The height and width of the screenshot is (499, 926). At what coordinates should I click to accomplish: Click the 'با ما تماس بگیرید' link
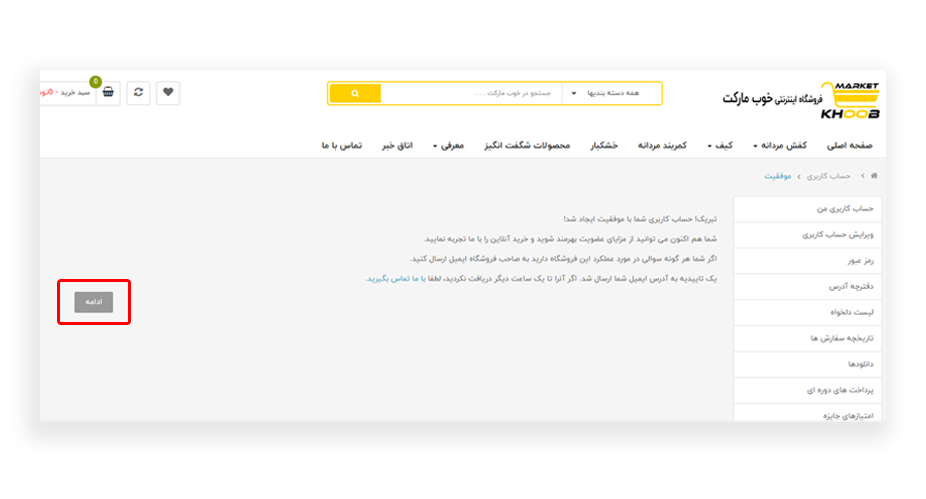[x=392, y=279]
